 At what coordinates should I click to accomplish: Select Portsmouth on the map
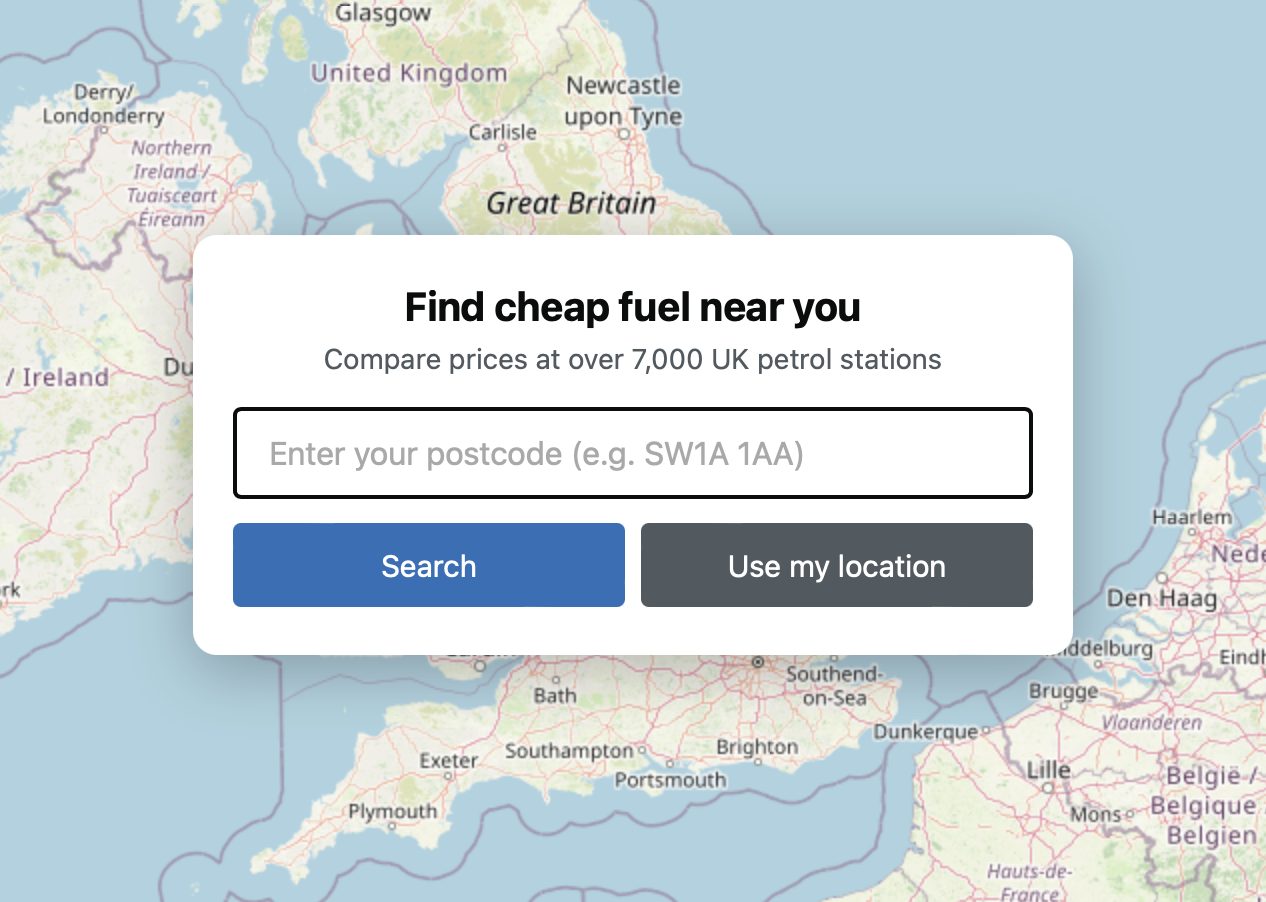pos(669,780)
